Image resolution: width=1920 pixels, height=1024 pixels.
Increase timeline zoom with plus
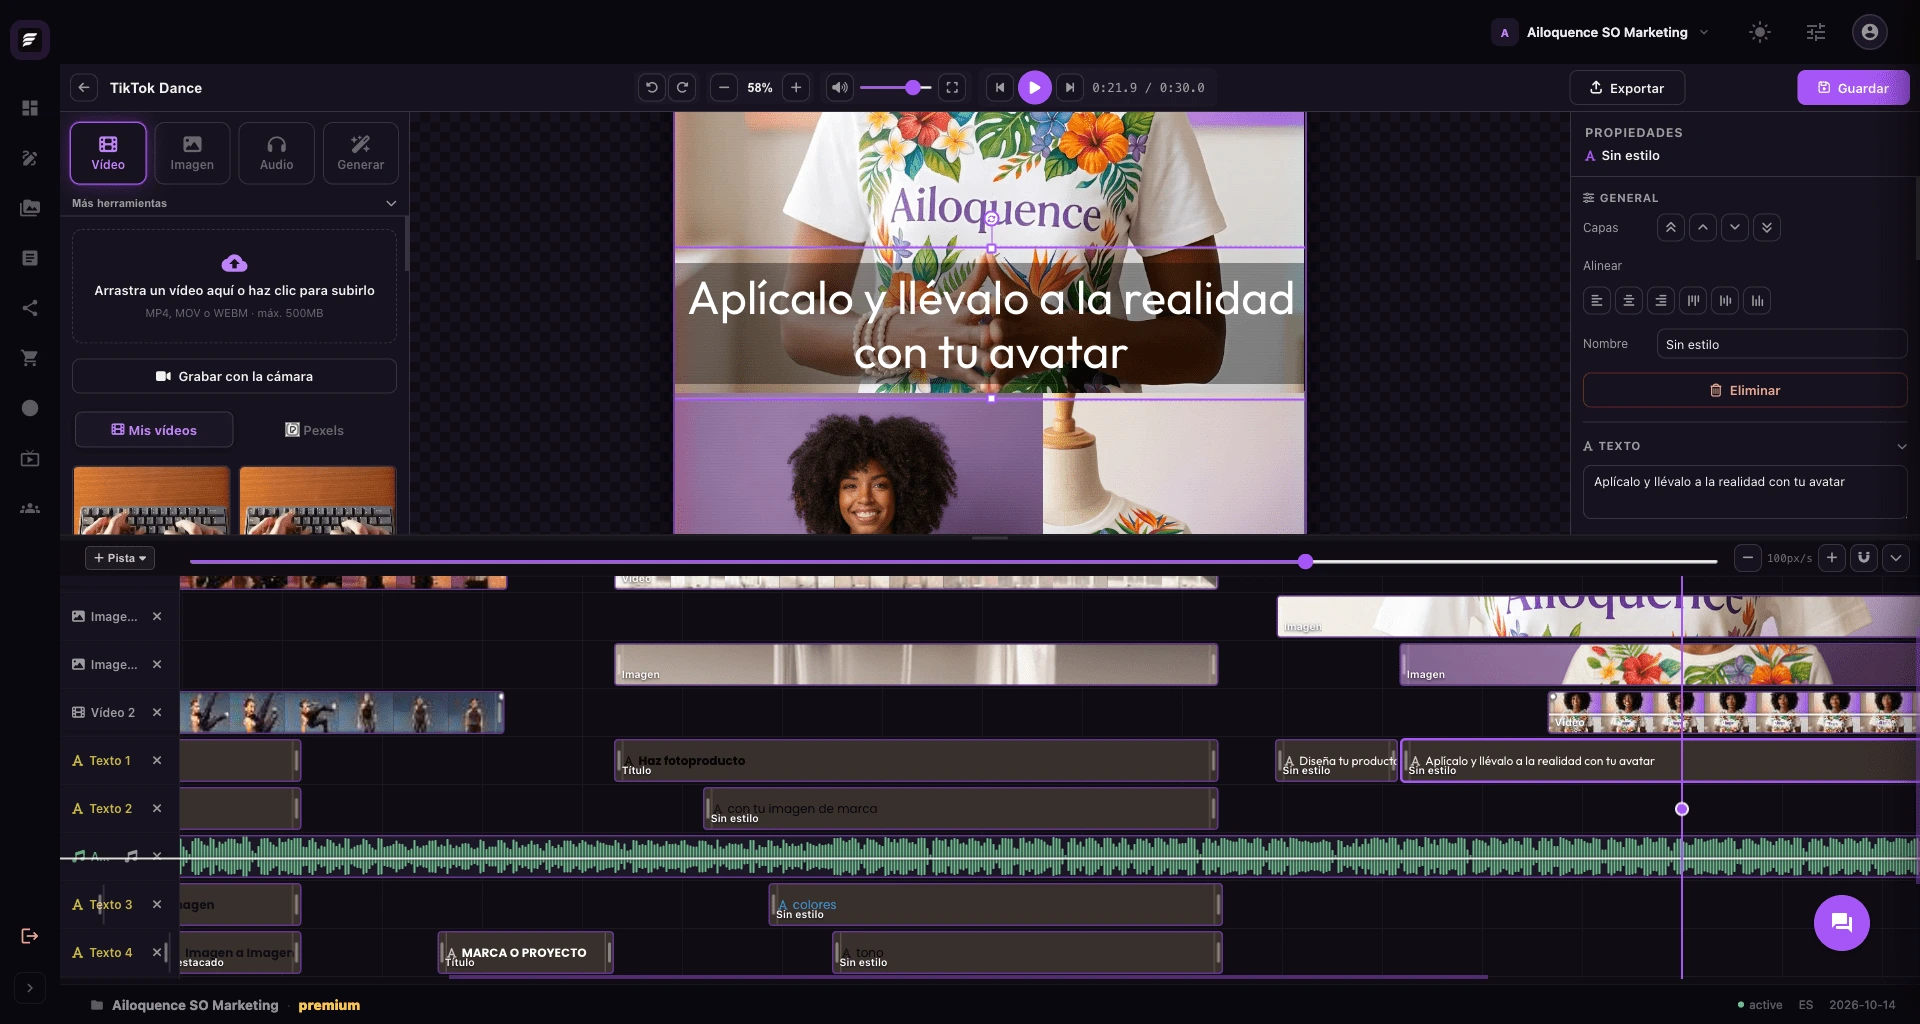(1832, 558)
